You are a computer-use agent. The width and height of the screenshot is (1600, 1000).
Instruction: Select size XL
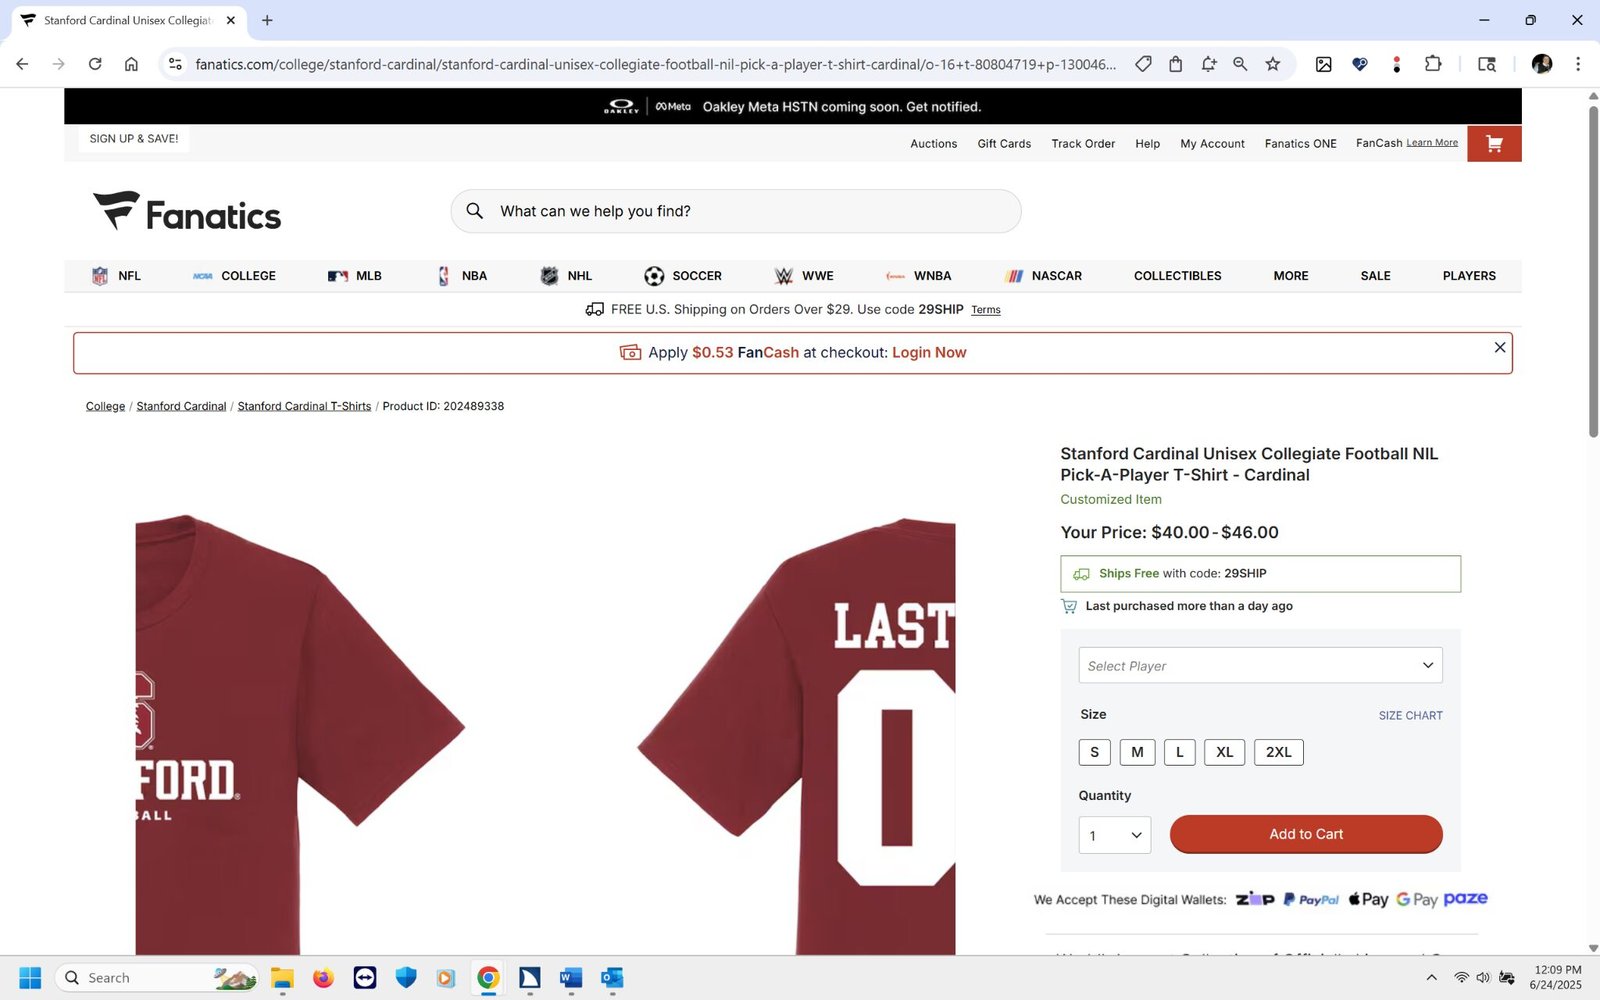point(1225,752)
